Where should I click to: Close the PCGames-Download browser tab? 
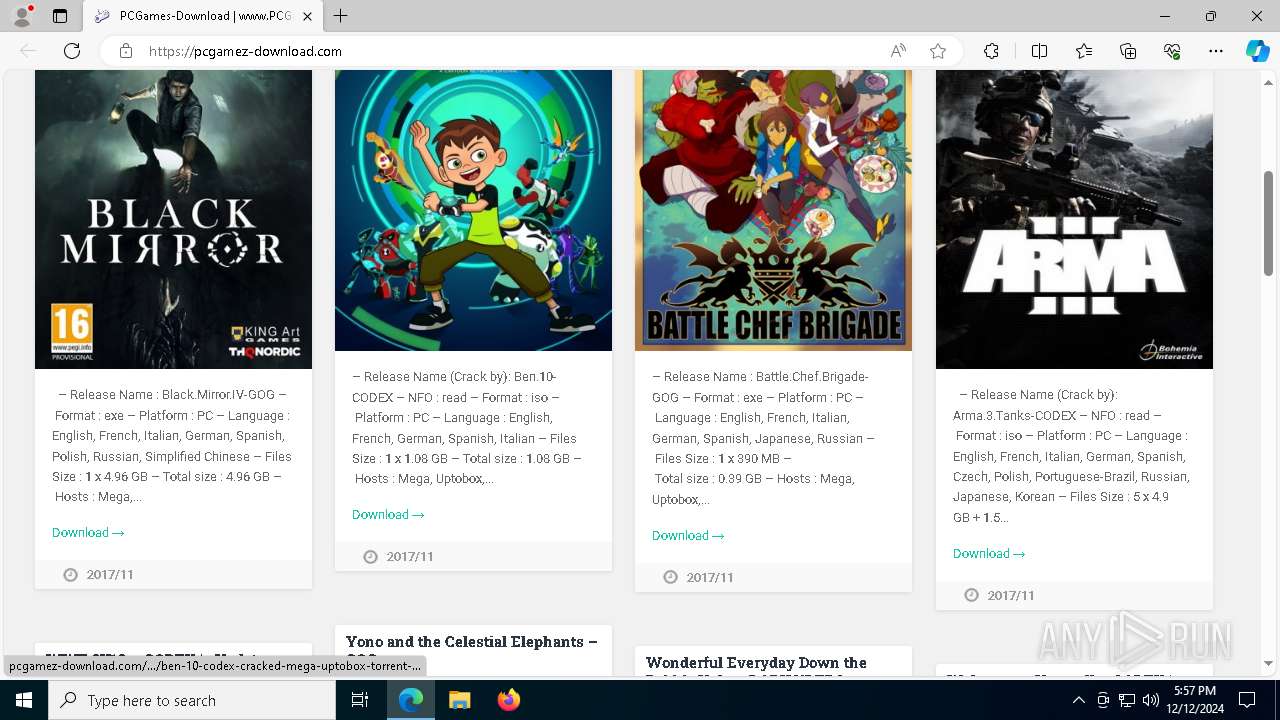click(x=307, y=16)
